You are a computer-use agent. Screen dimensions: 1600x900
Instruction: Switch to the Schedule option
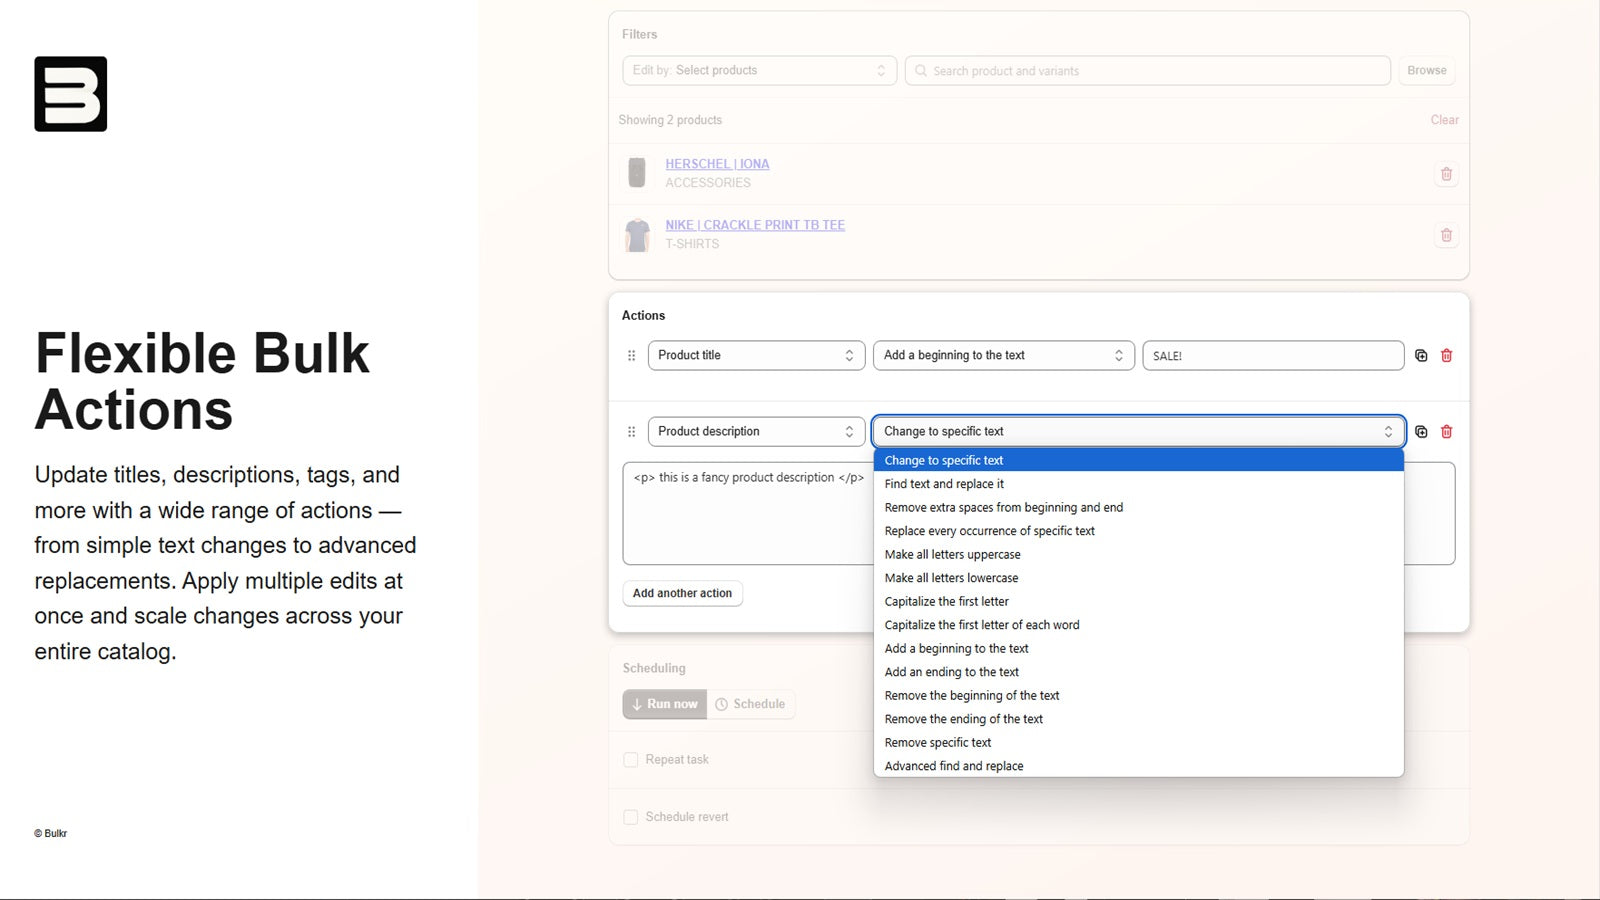[x=751, y=704]
